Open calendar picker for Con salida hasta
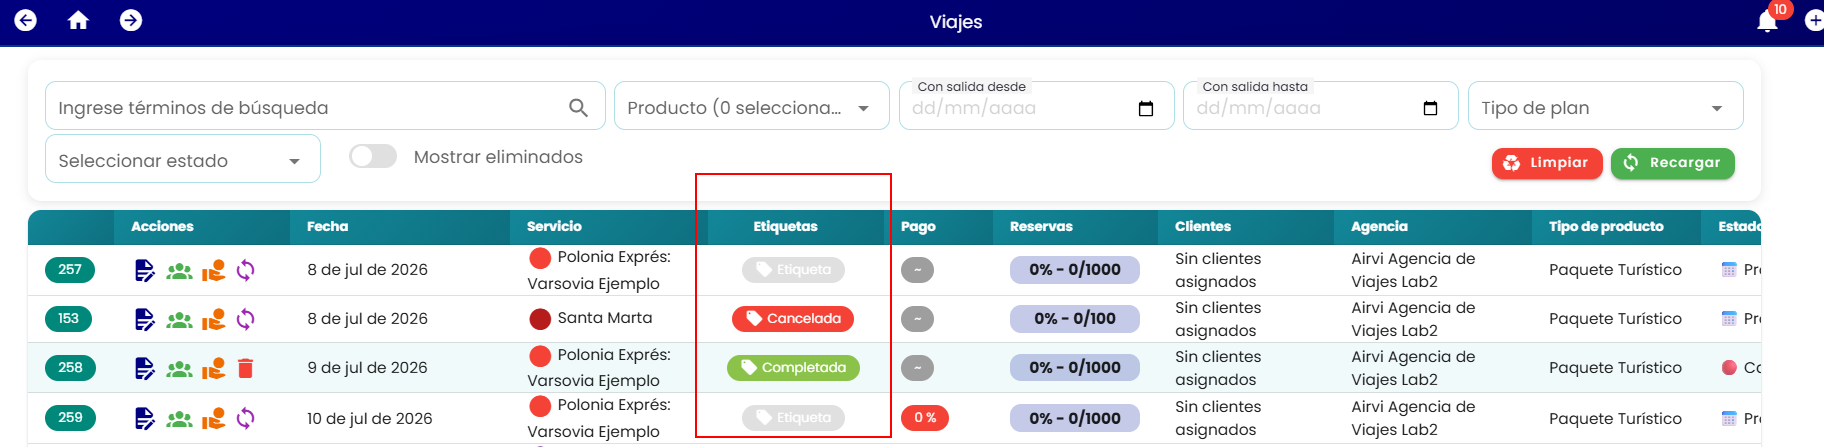1824x447 pixels. (x=1430, y=108)
